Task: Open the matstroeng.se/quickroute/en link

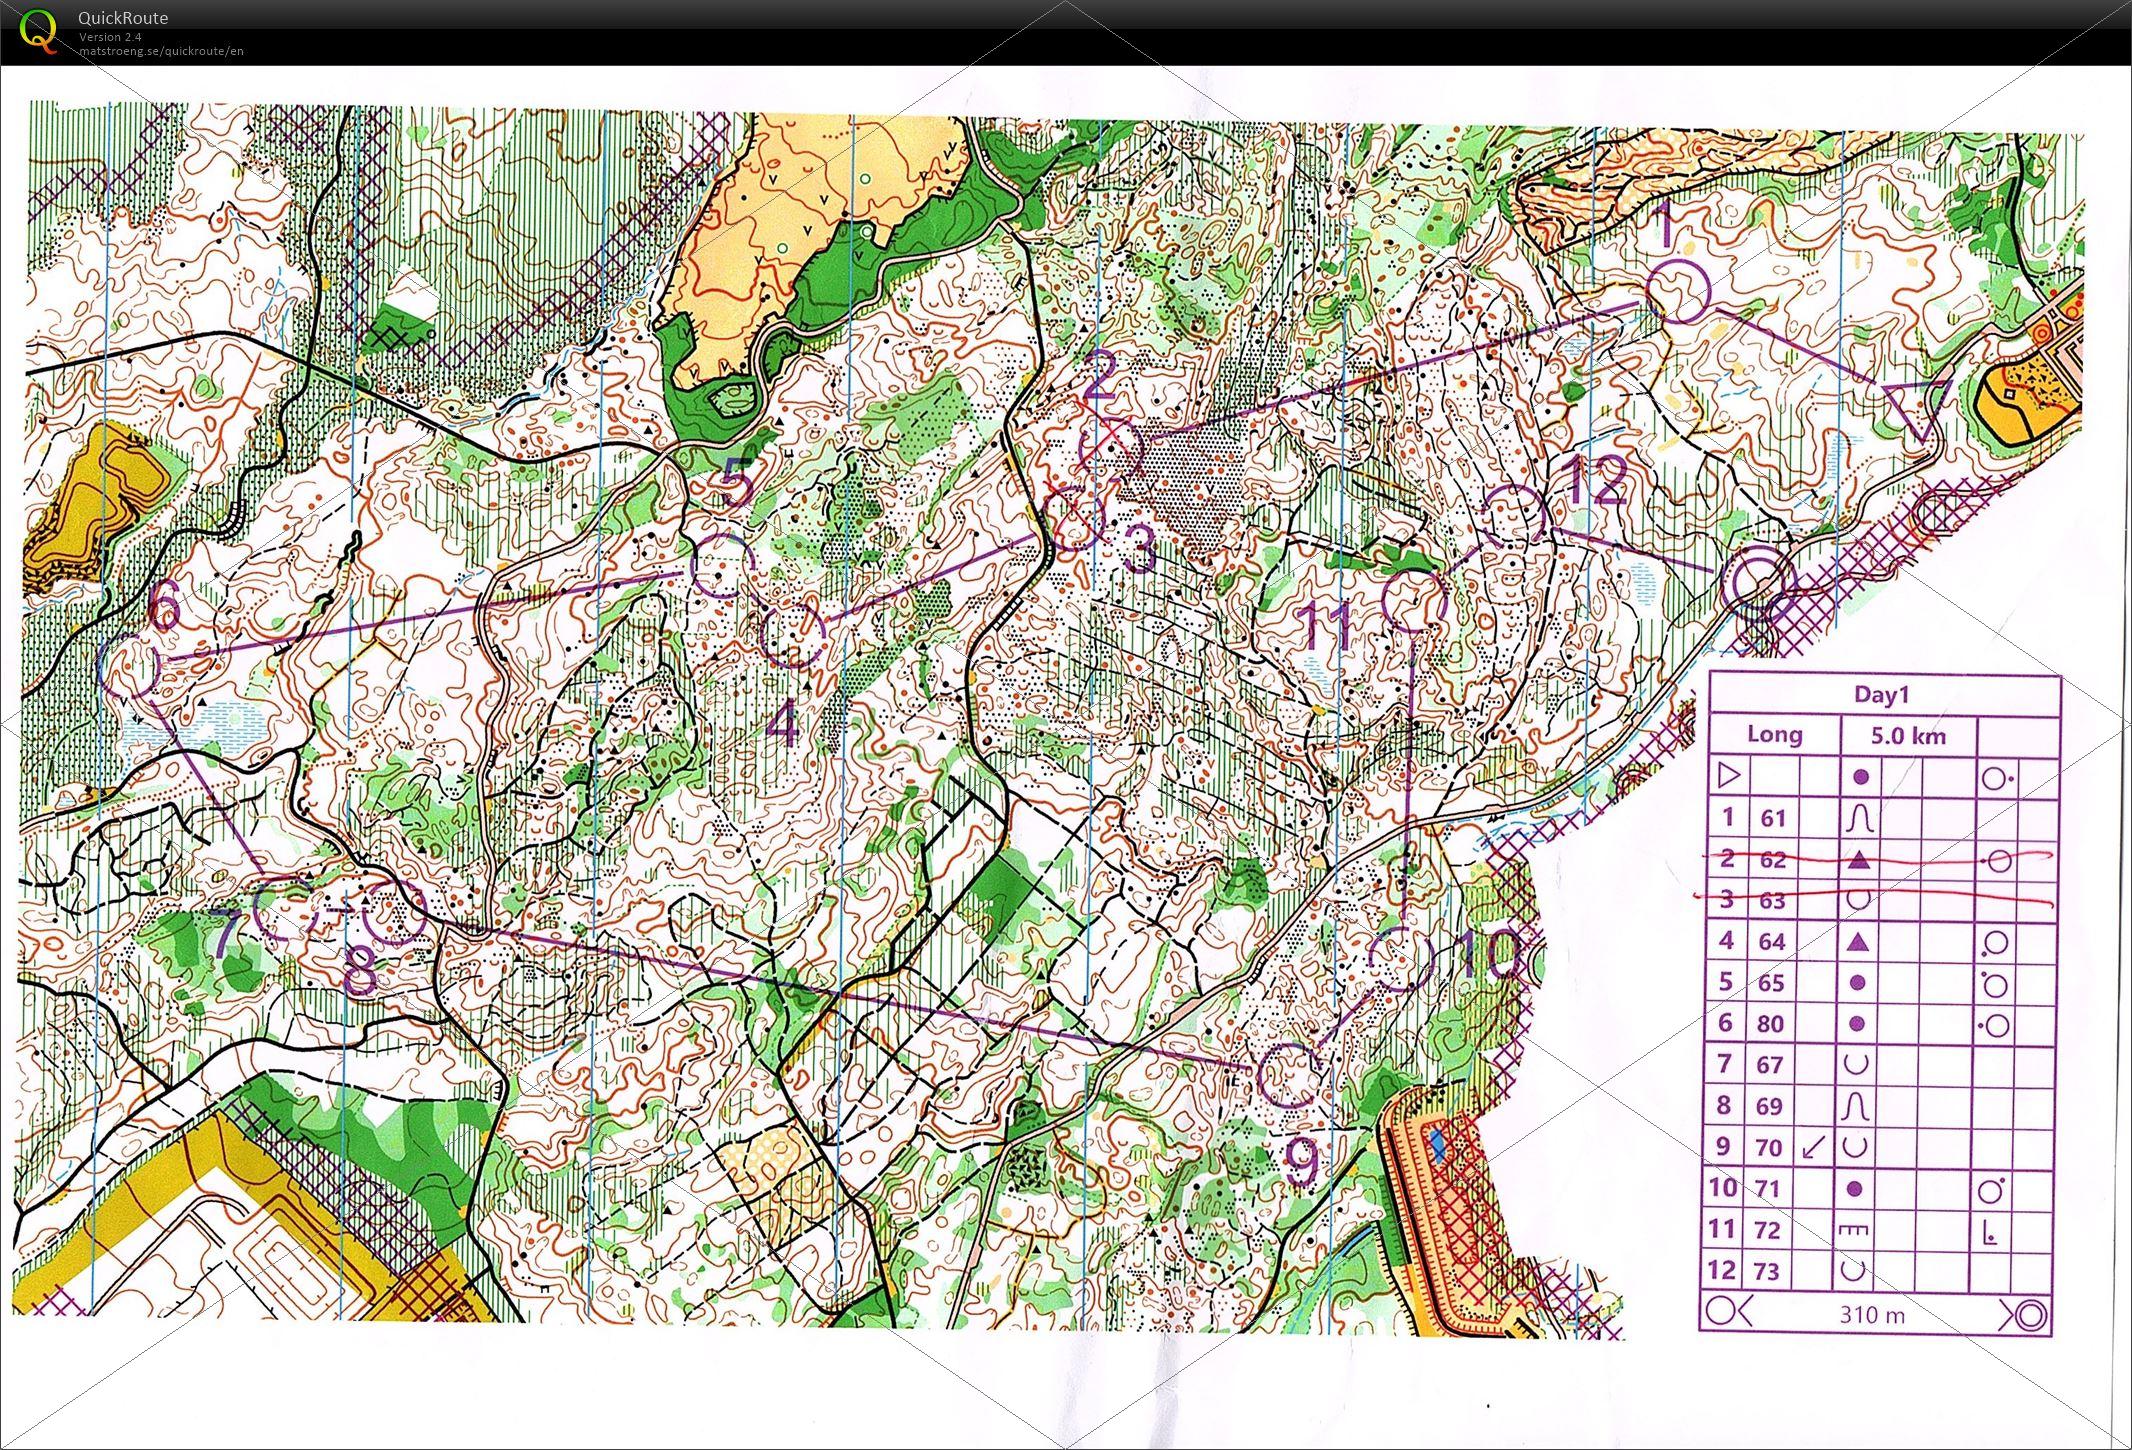Action: [161, 51]
